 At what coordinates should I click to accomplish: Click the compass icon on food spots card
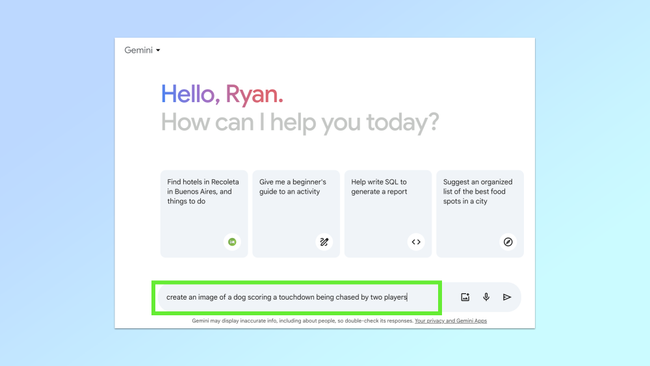tap(508, 242)
